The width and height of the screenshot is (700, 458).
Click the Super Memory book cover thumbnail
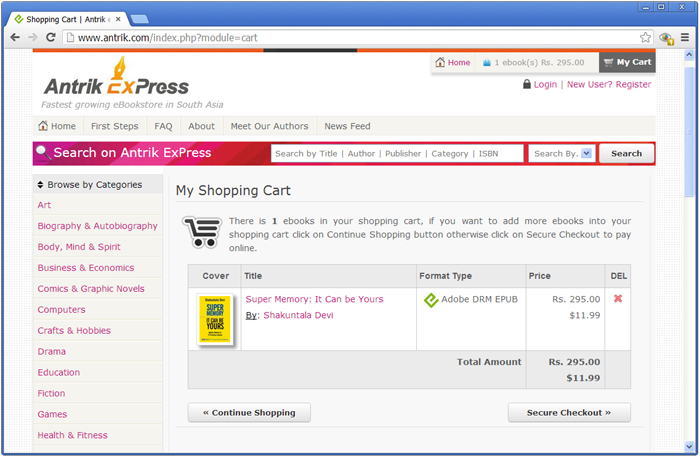pos(215,320)
